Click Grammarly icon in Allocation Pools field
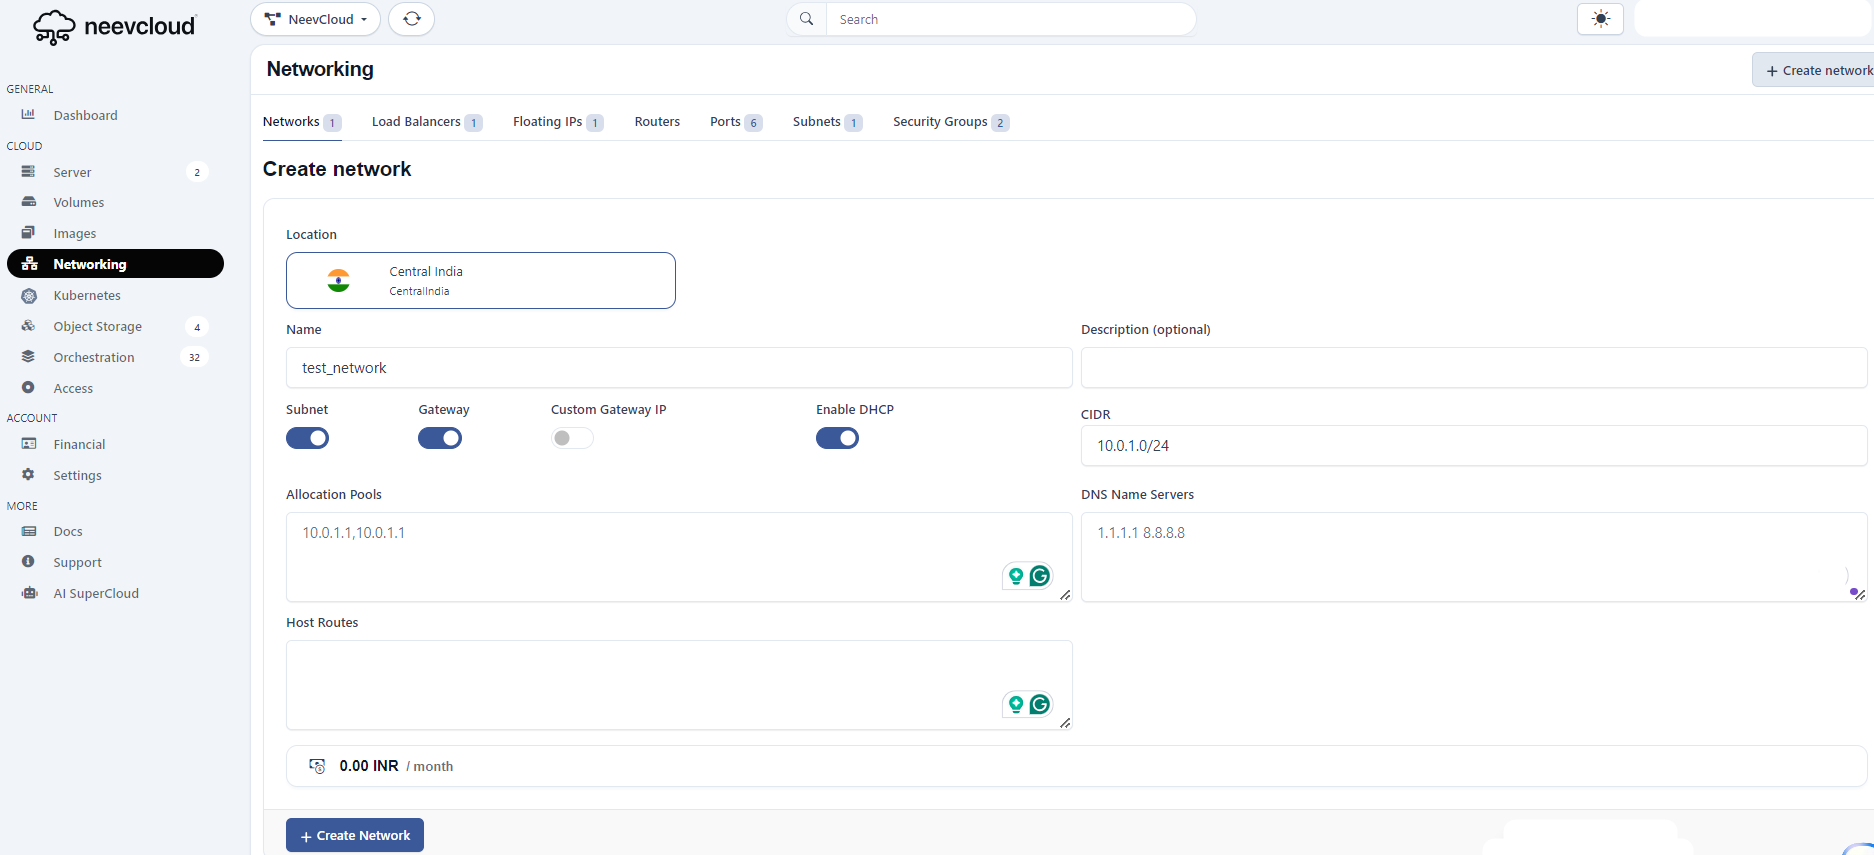Screen dimensions: 1874x855 pos(1040,576)
